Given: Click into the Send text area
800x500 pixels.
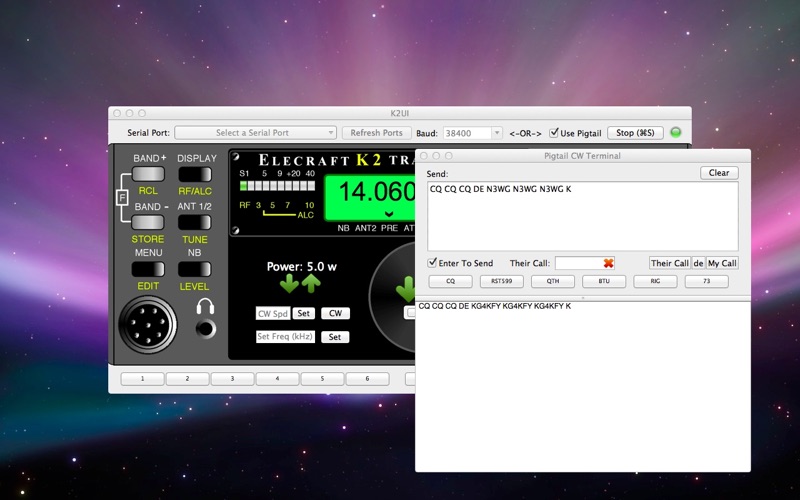Looking at the screenshot, I should (583, 216).
